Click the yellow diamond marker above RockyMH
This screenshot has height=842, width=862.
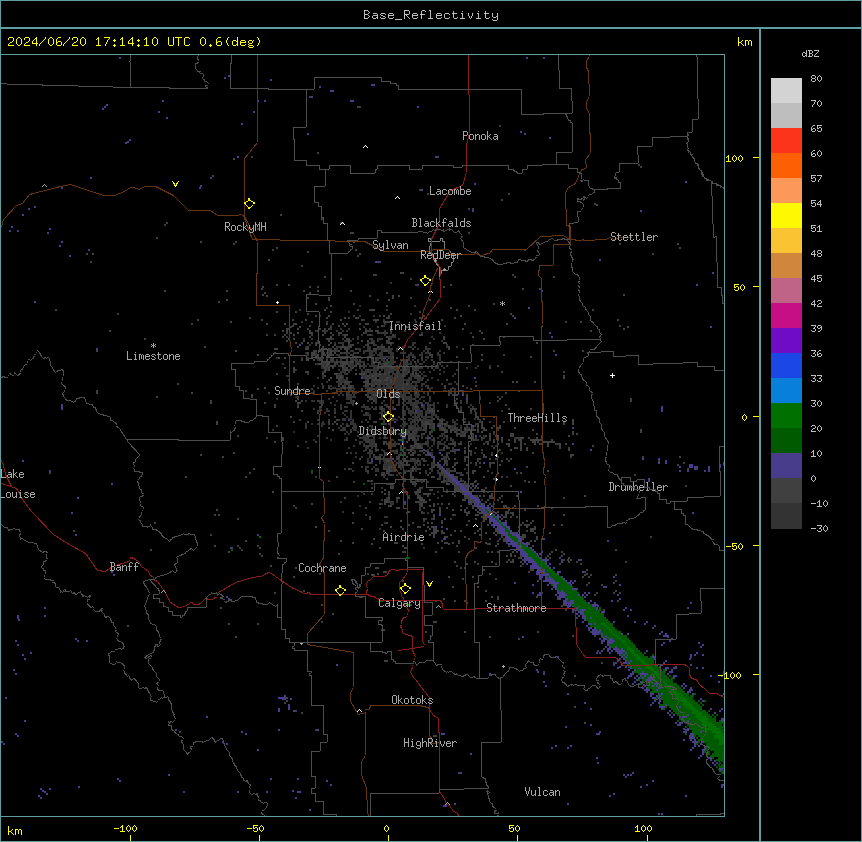tap(249, 203)
